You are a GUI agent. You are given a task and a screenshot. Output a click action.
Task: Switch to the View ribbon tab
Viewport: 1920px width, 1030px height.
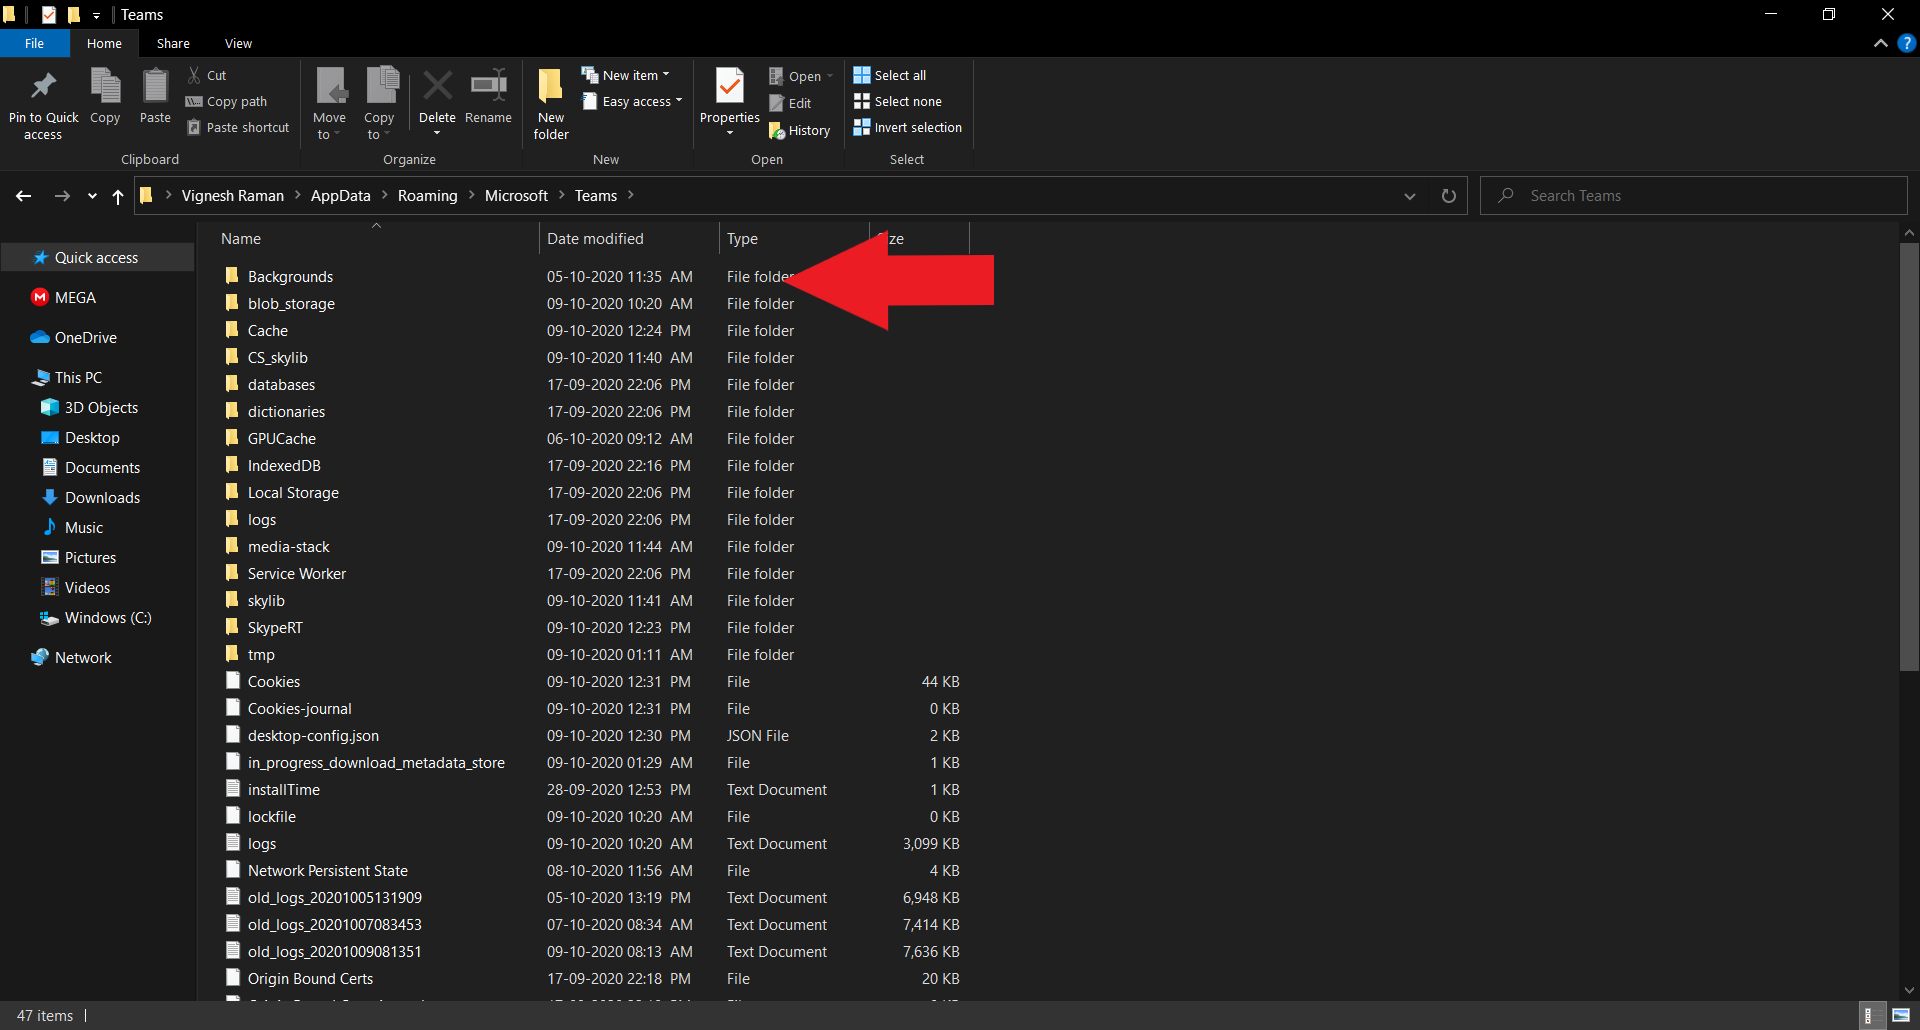238,43
